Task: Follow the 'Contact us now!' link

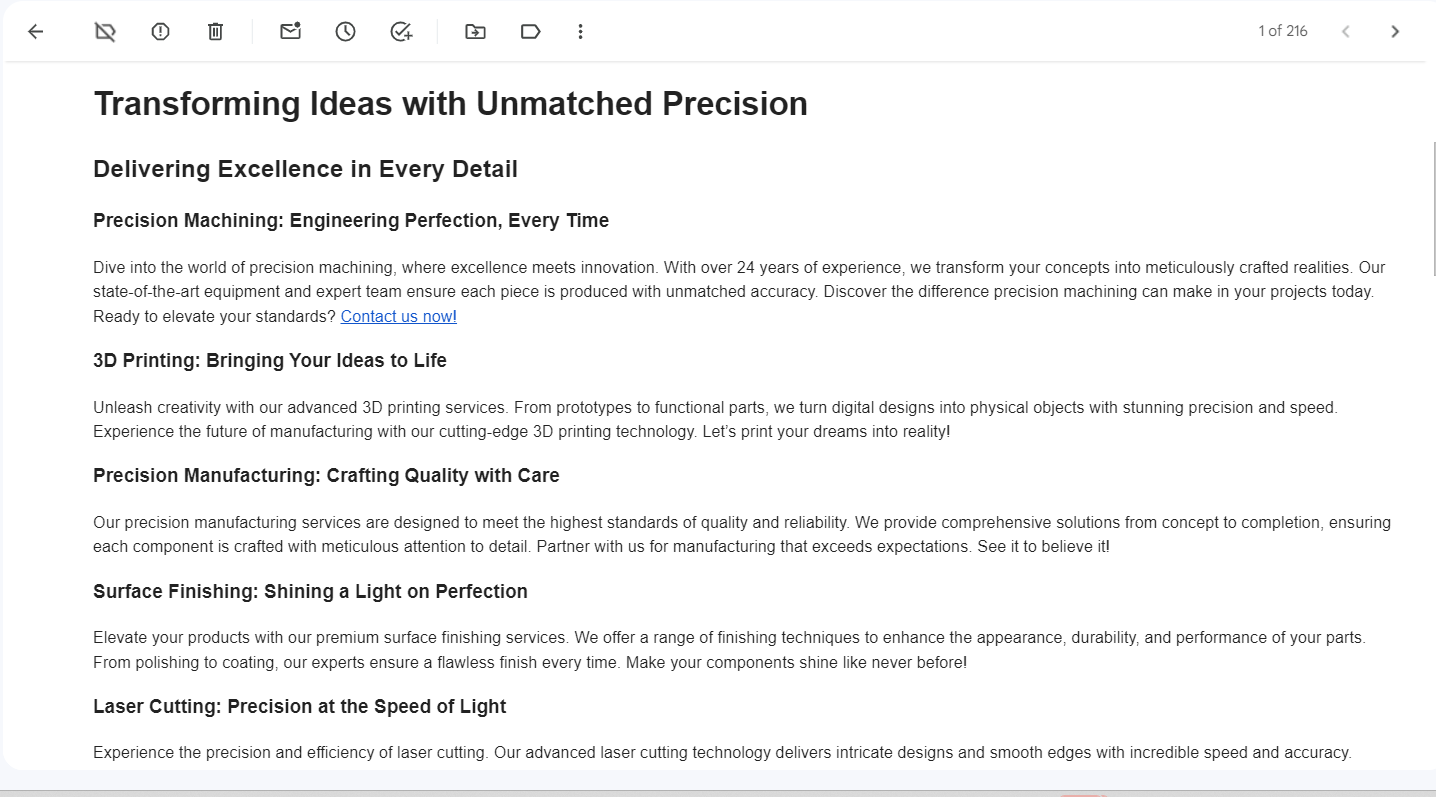Action: pos(399,317)
